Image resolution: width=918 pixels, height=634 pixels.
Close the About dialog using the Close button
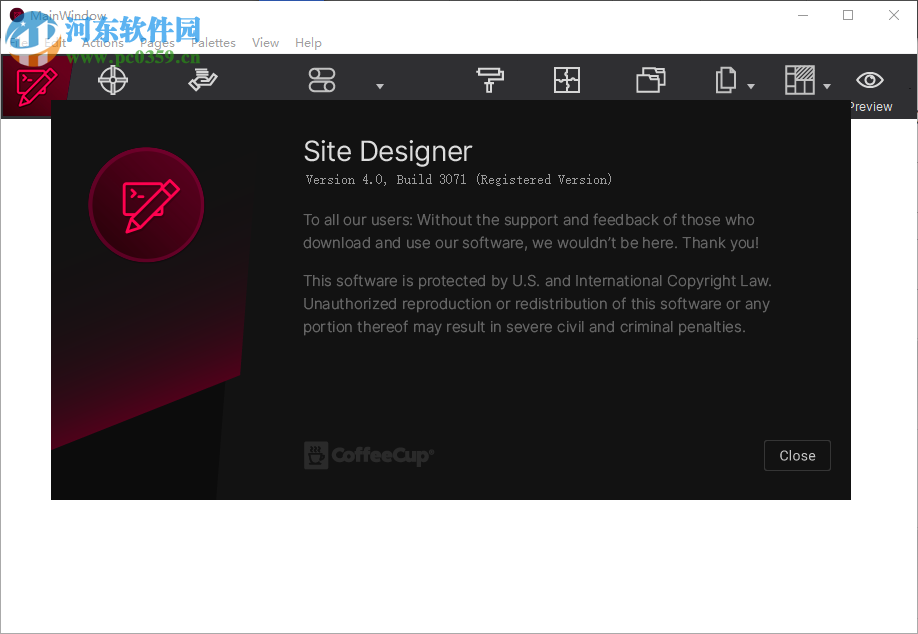797,455
